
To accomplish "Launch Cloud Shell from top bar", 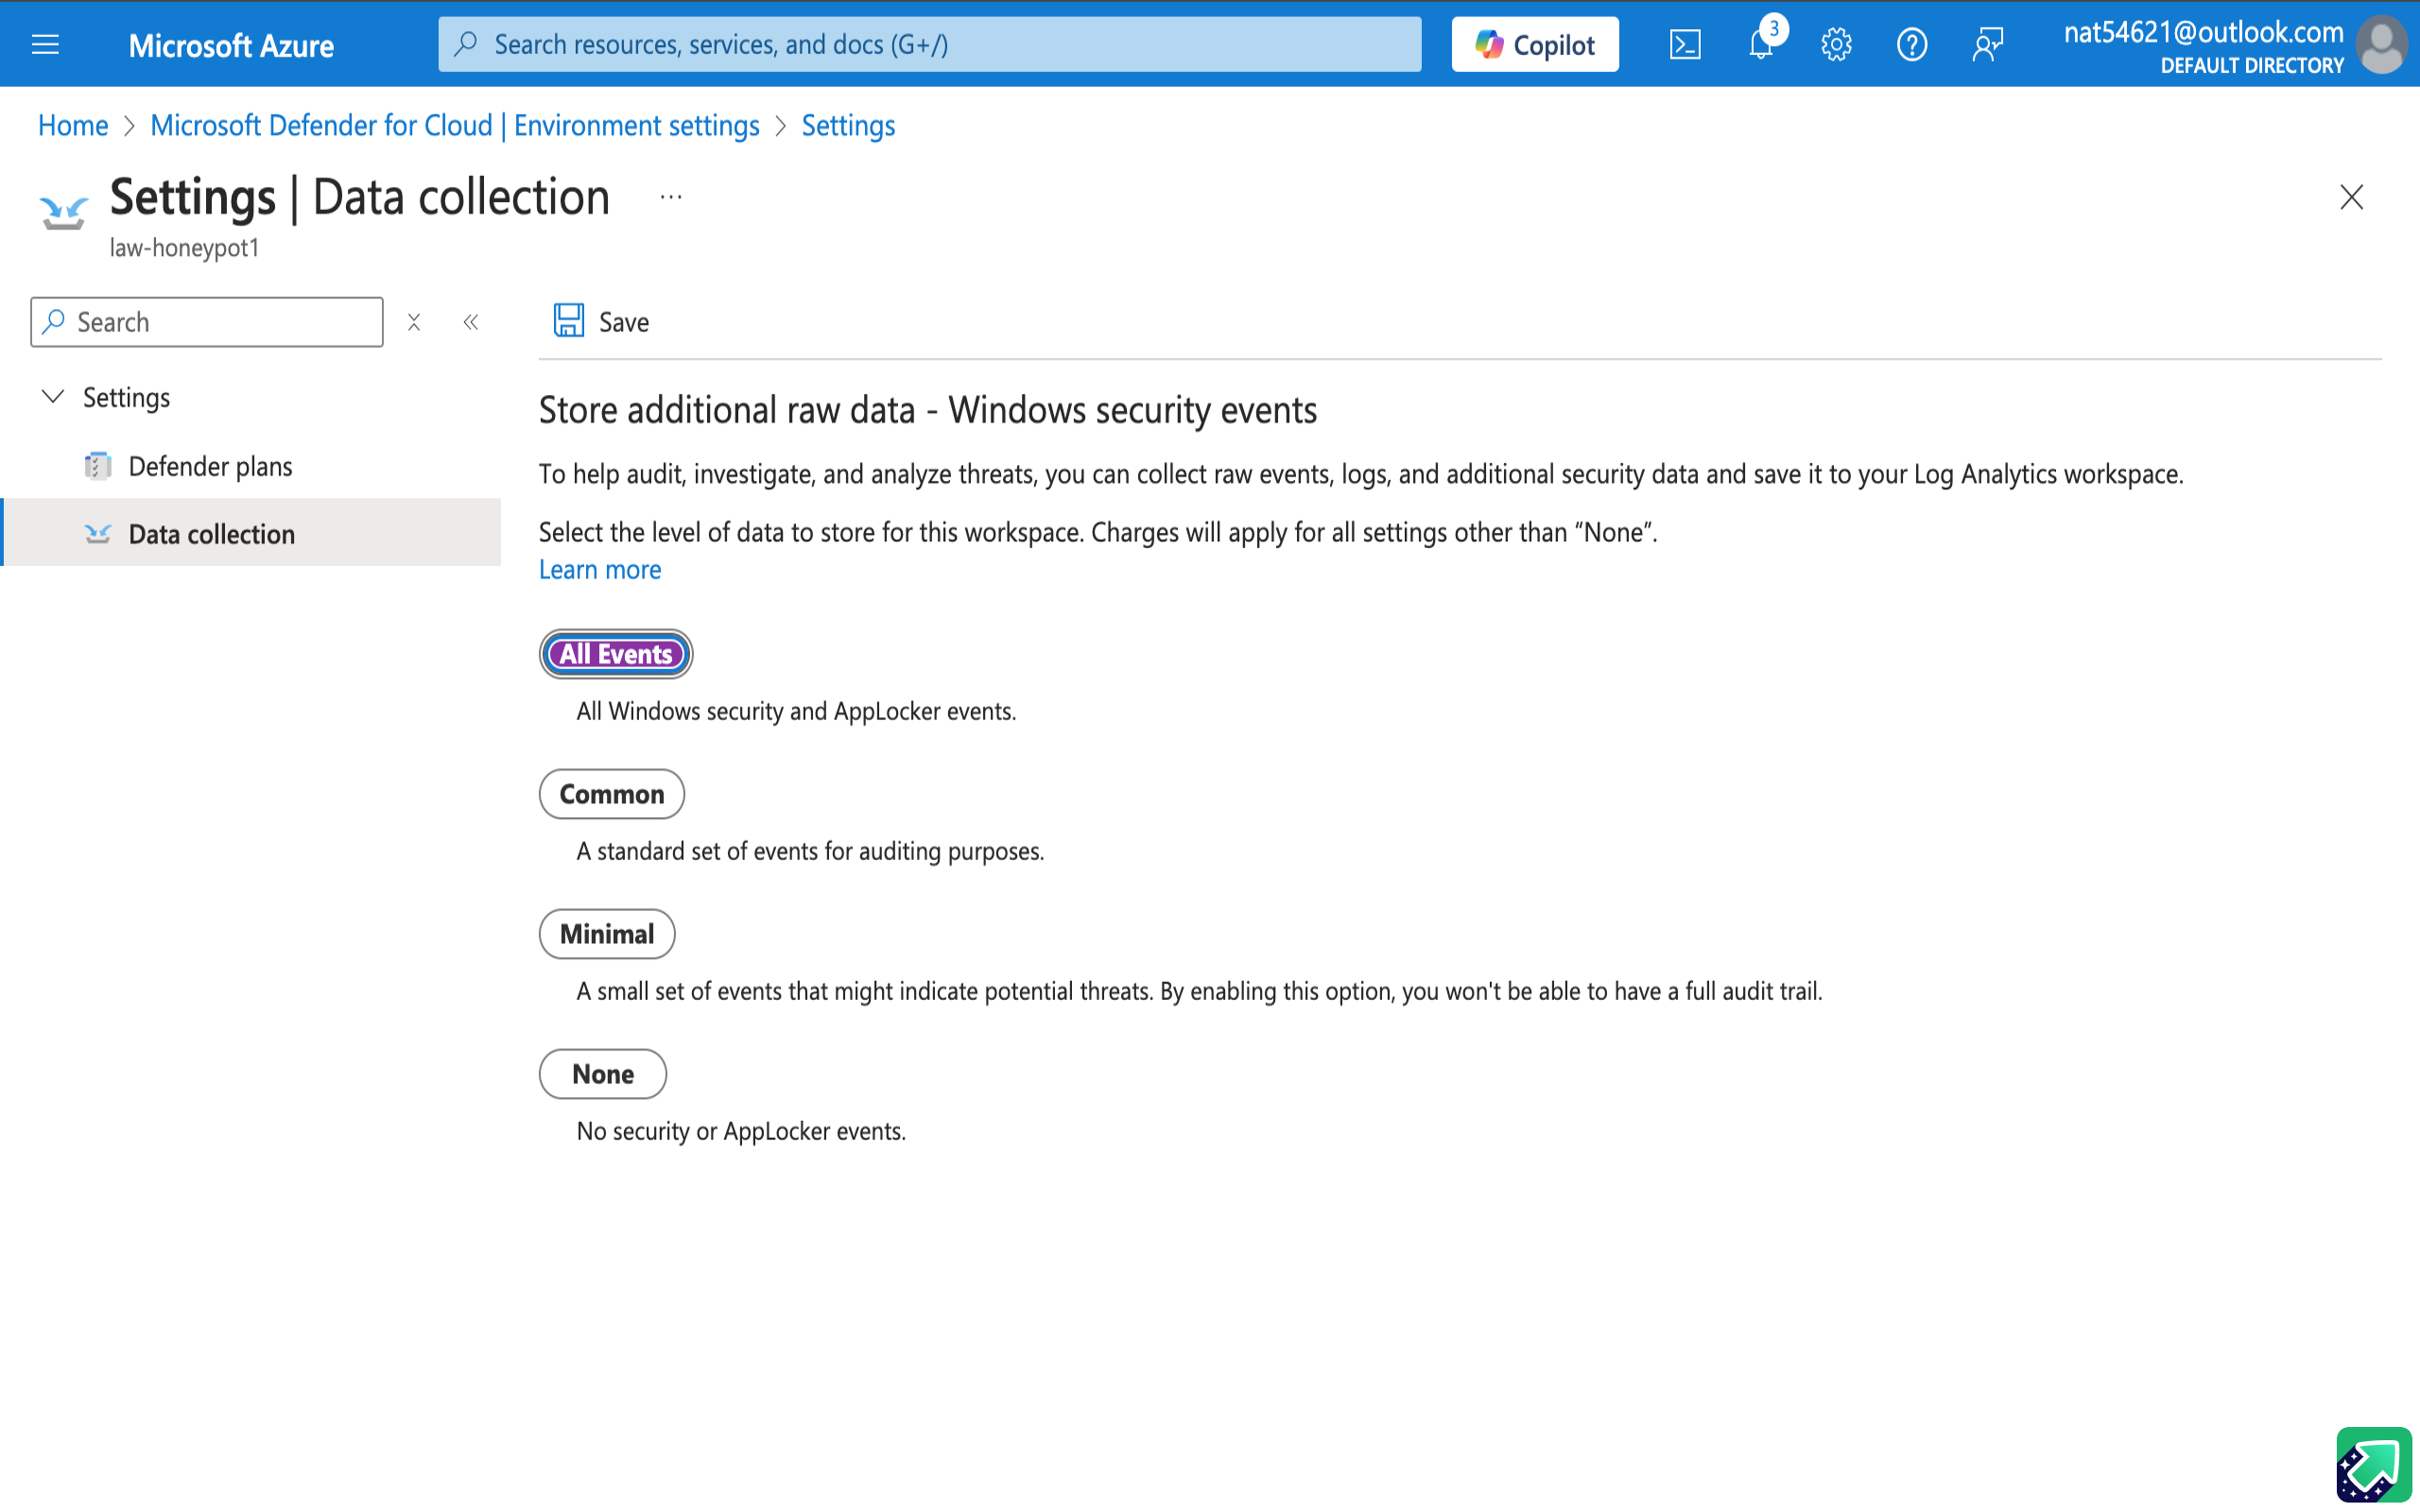I will coord(1685,44).
